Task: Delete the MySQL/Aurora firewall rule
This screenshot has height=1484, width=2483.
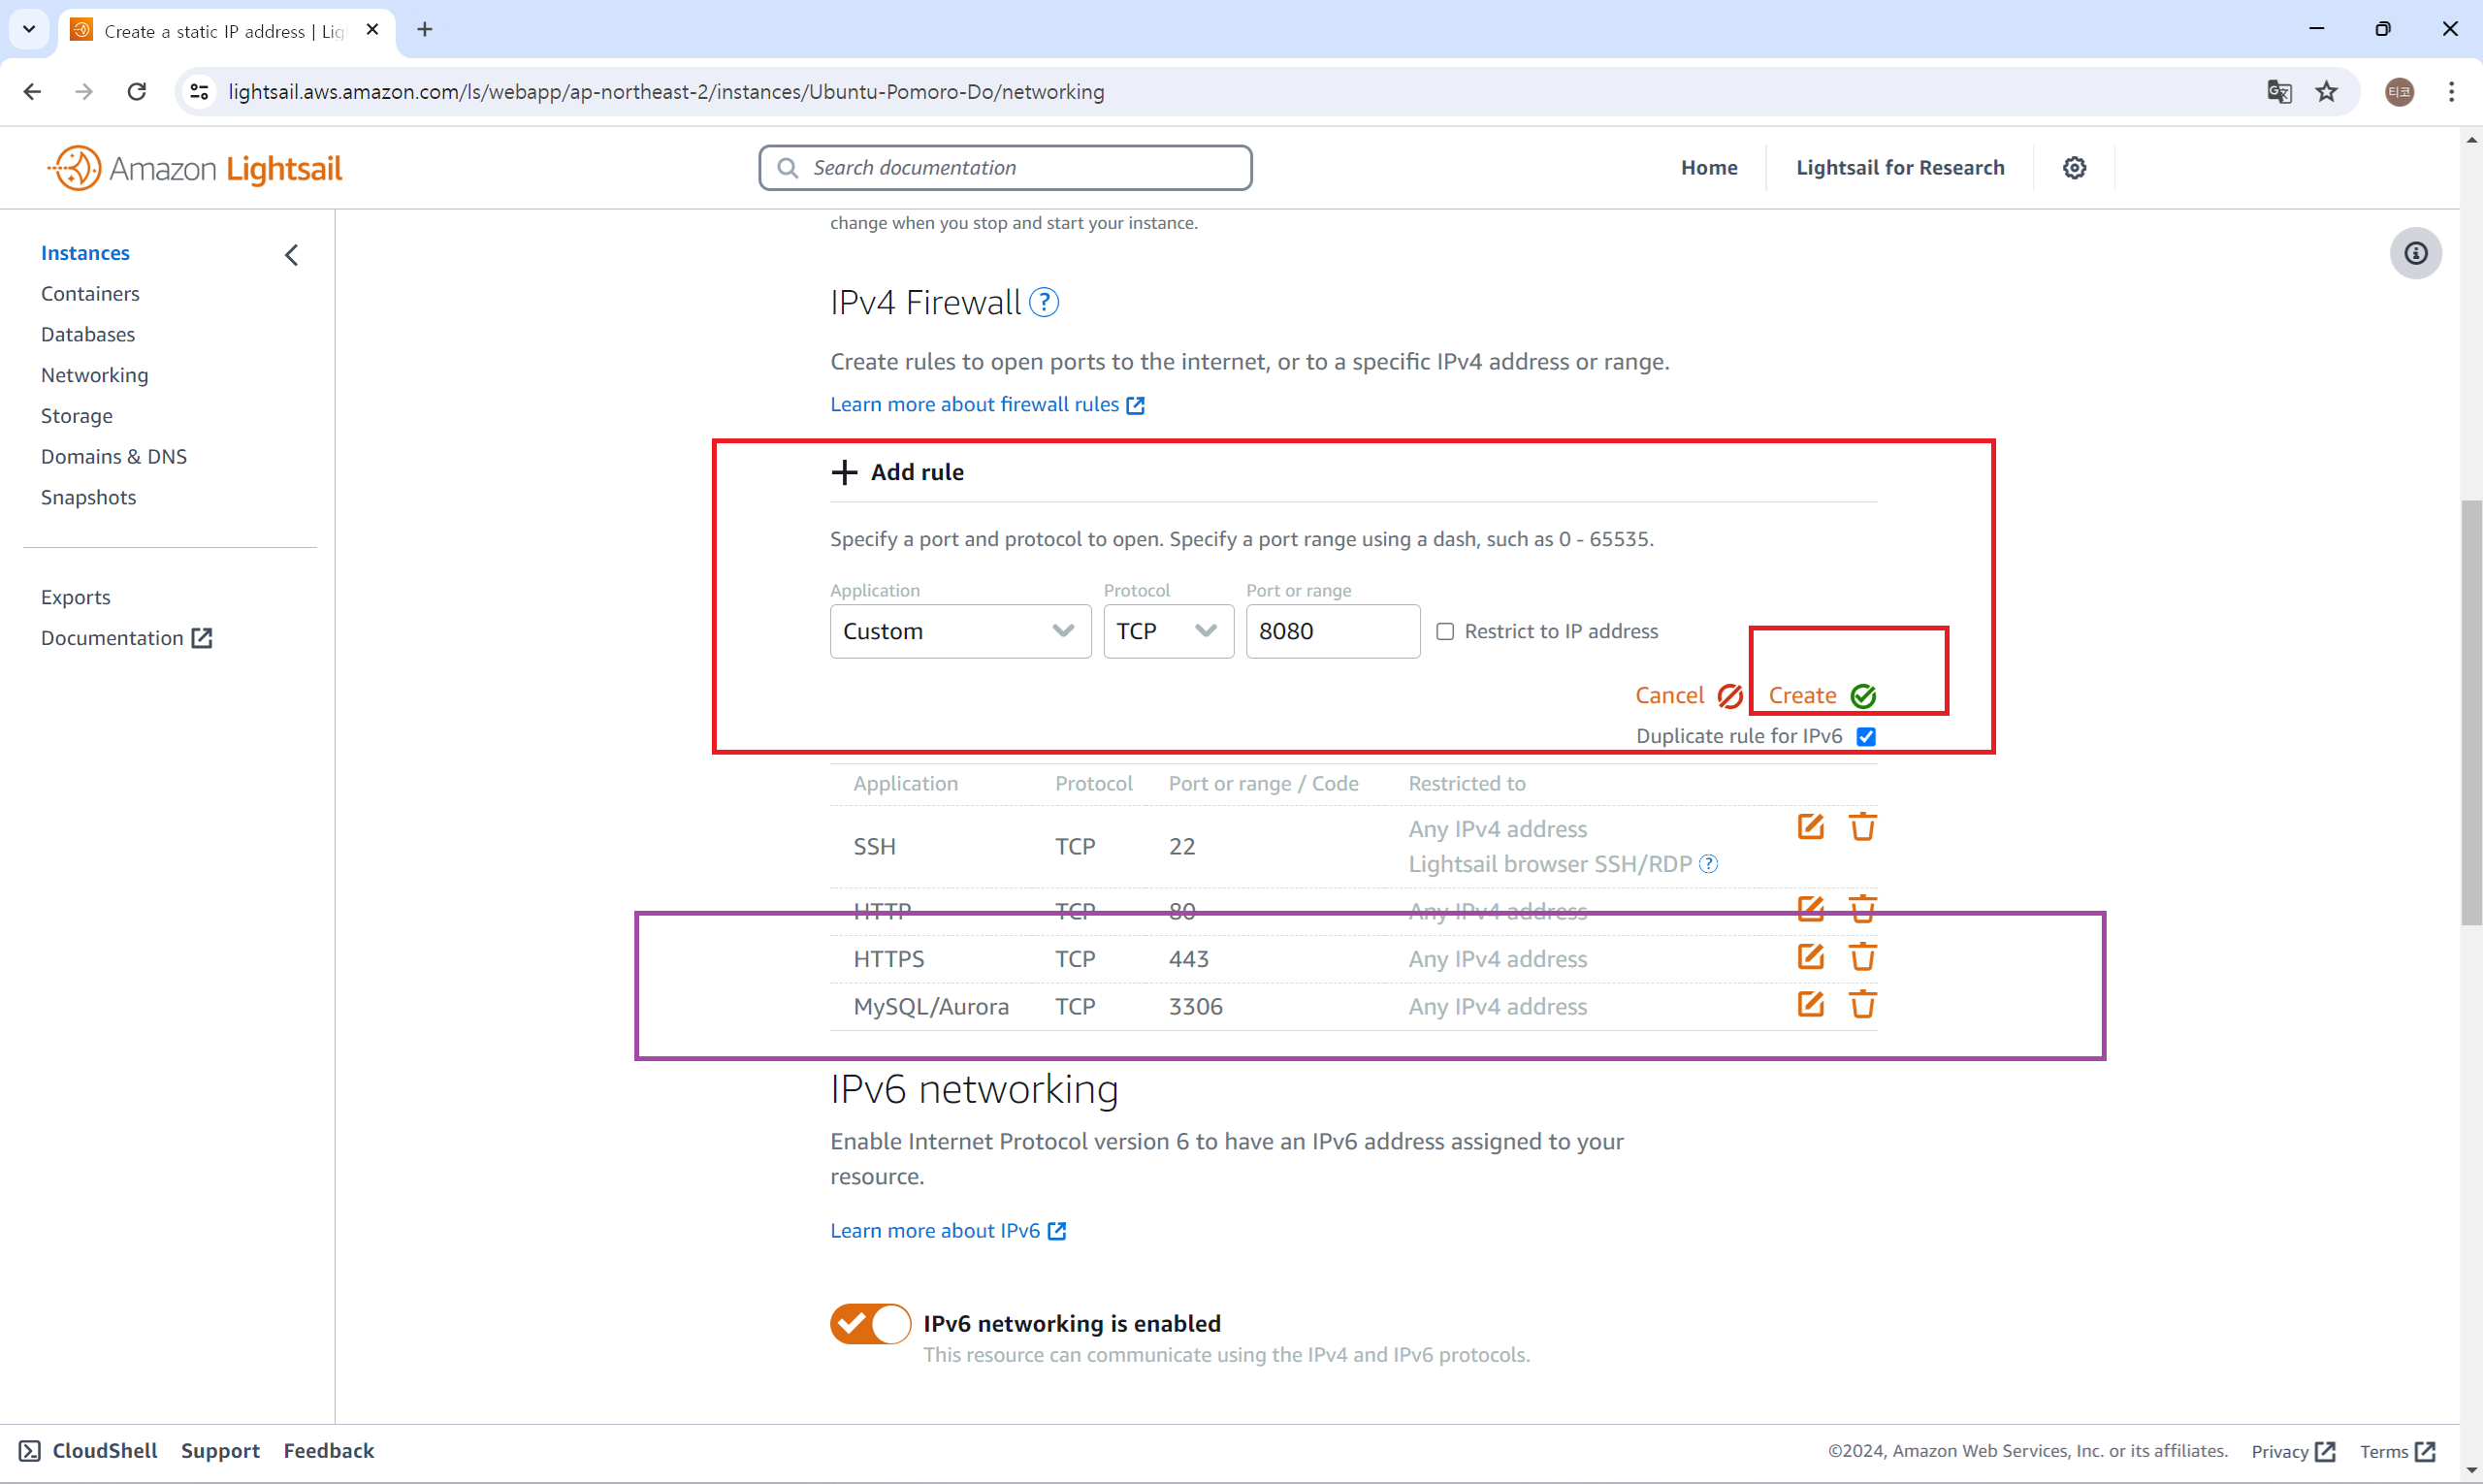Action: tap(1862, 1004)
